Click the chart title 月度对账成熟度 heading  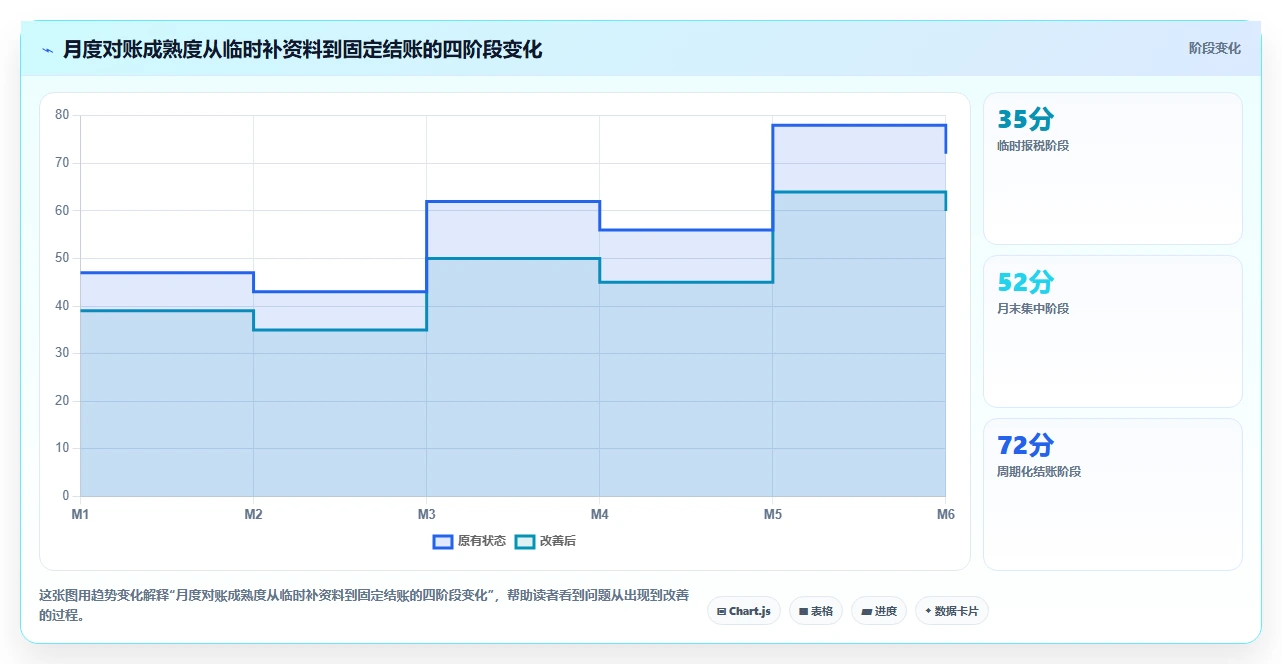coord(302,49)
